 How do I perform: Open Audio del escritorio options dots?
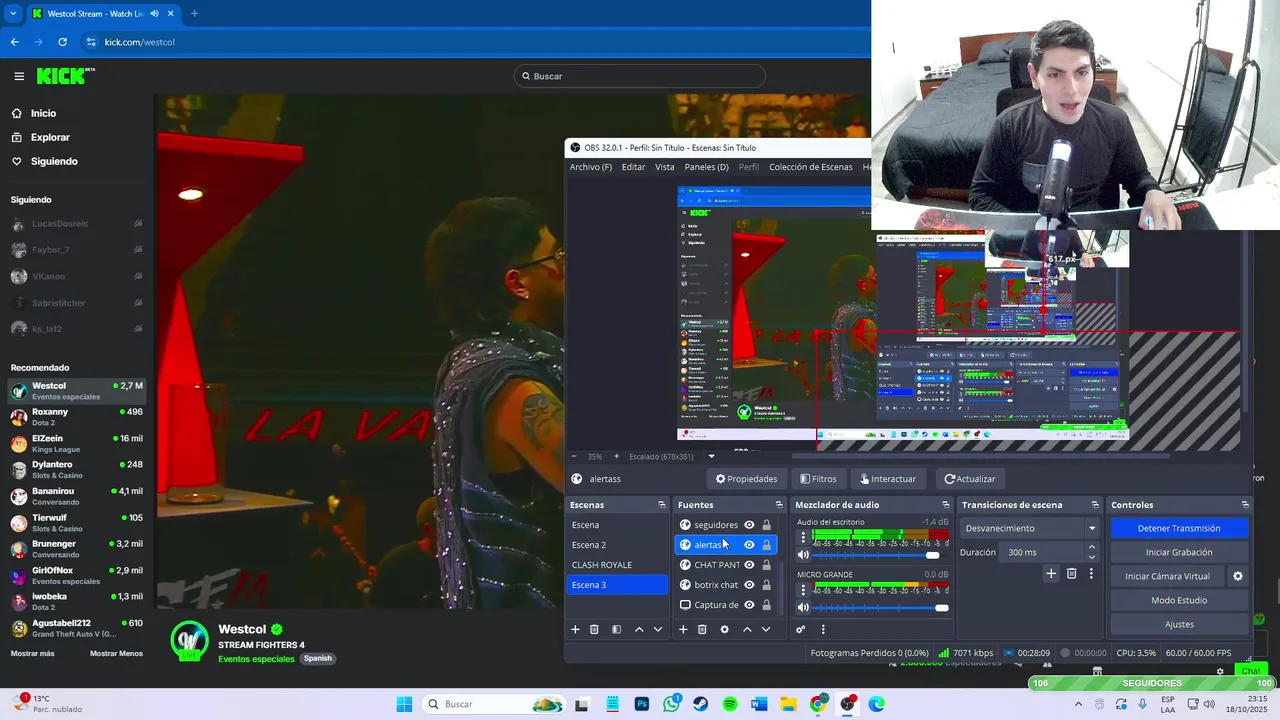pyautogui.click(x=803, y=538)
